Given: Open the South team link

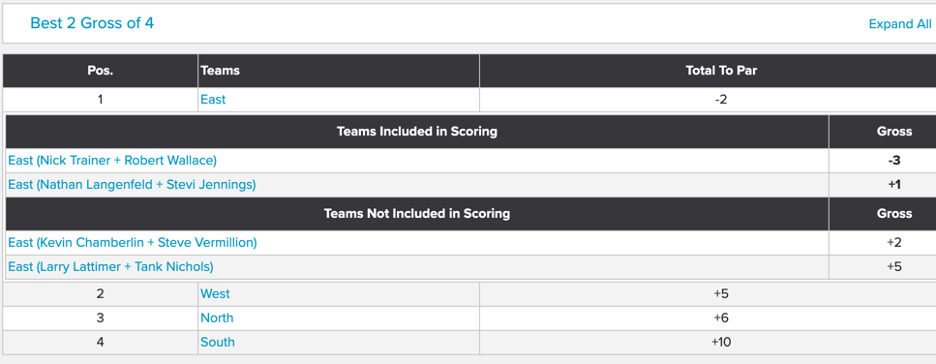Looking at the screenshot, I should click(217, 343).
